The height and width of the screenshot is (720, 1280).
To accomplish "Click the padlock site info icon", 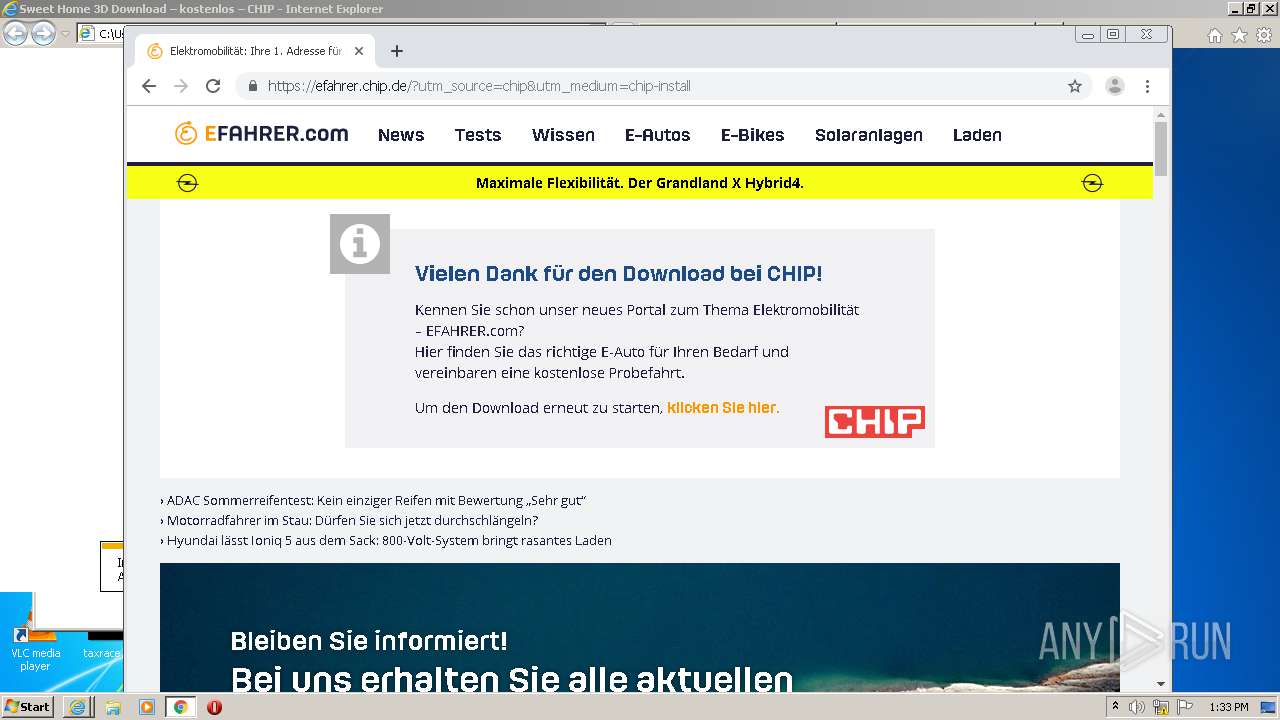I will pos(252,86).
